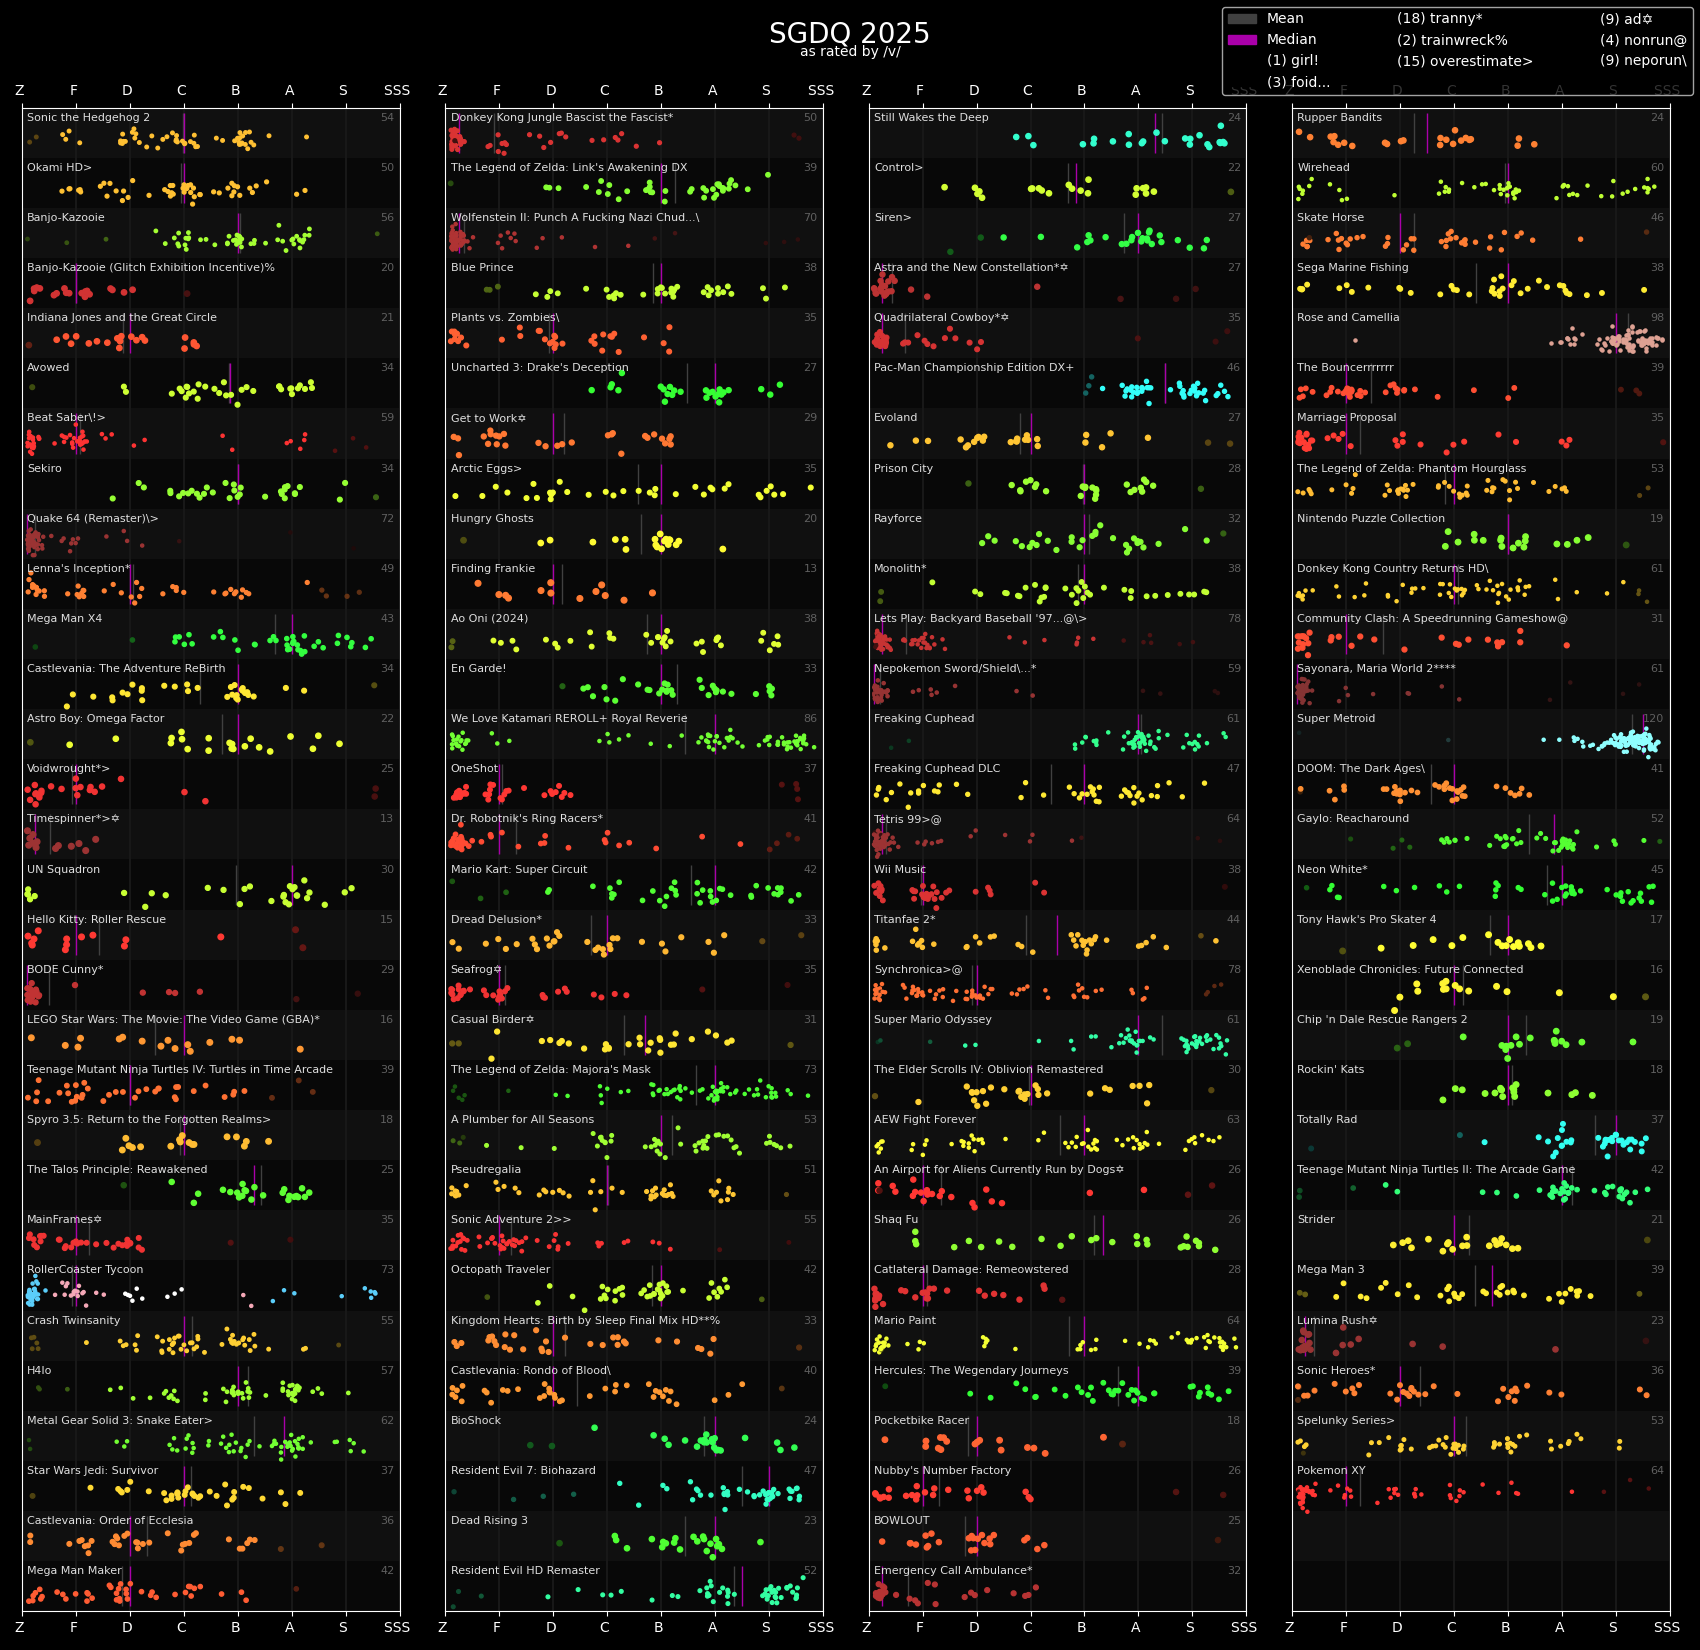Click the 'Rupper Bandits' row label
Viewport: 1700px width, 1650px height.
[1339, 118]
